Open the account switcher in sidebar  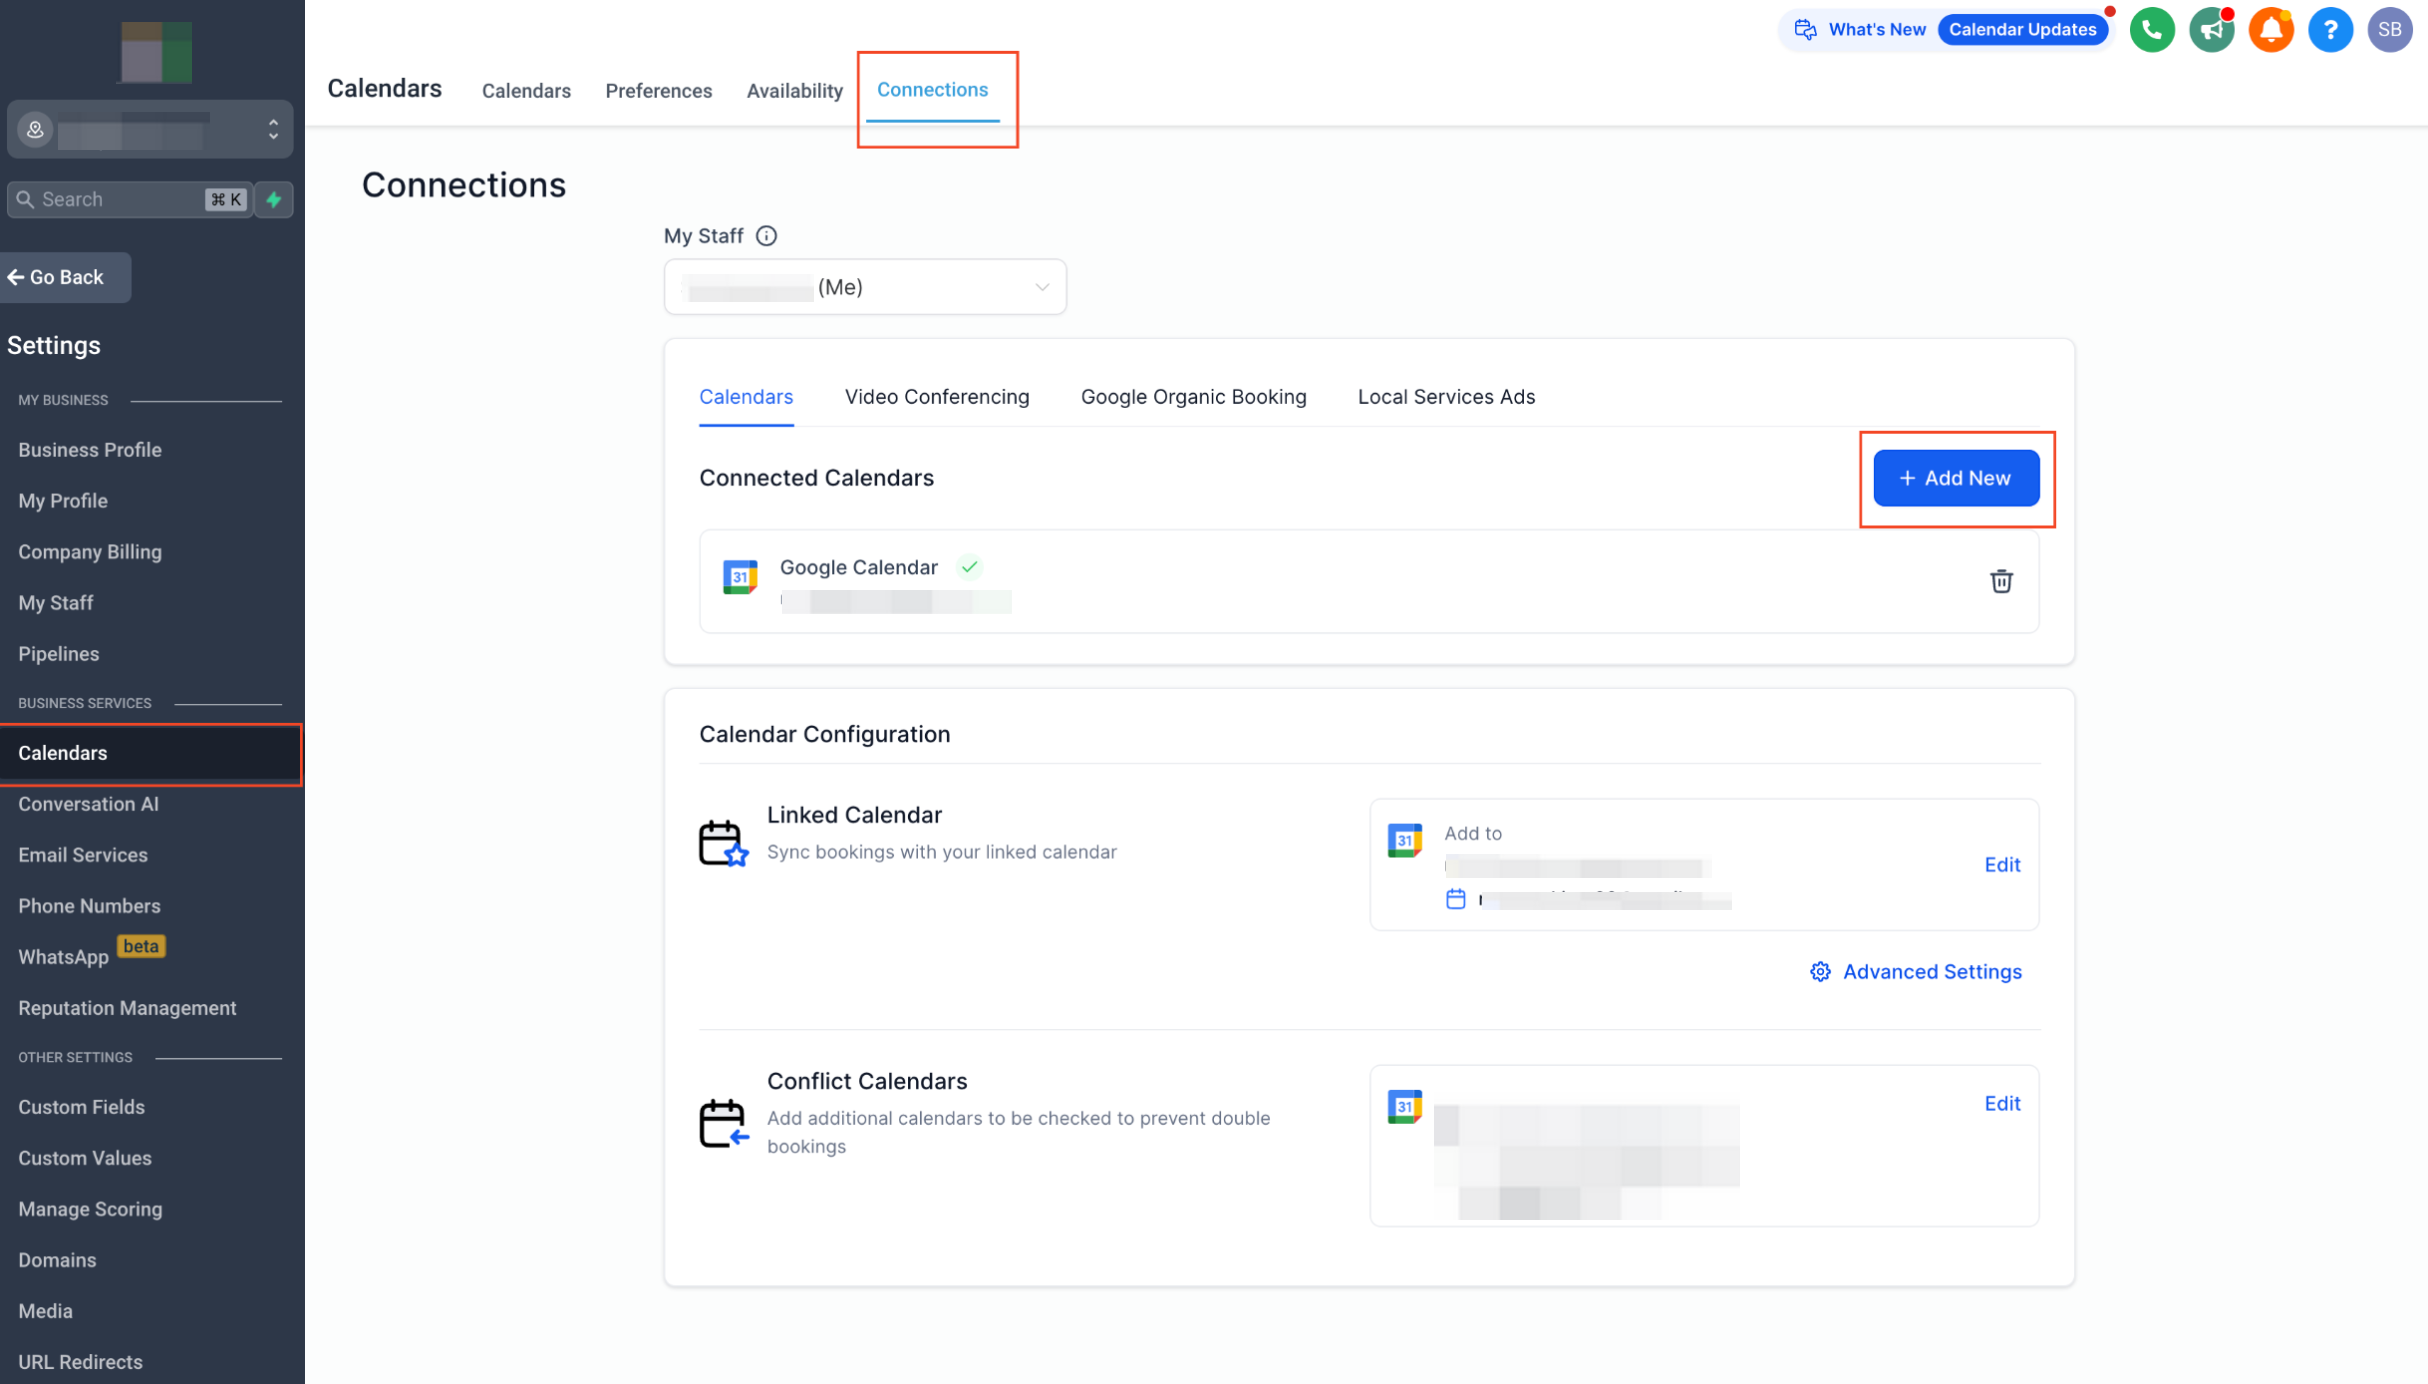[x=150, y=129]
